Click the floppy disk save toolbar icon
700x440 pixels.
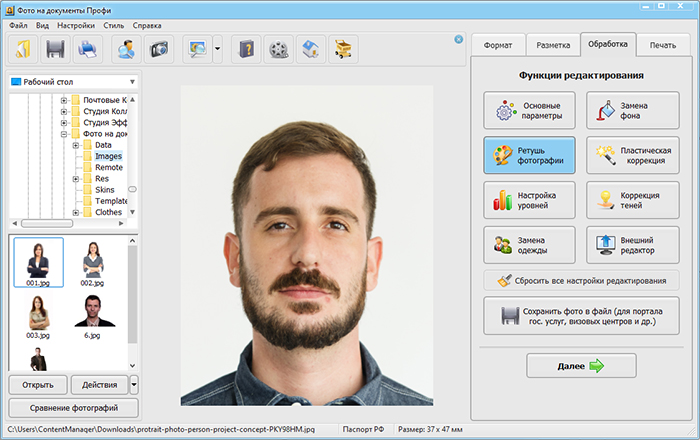coord(55,49)
